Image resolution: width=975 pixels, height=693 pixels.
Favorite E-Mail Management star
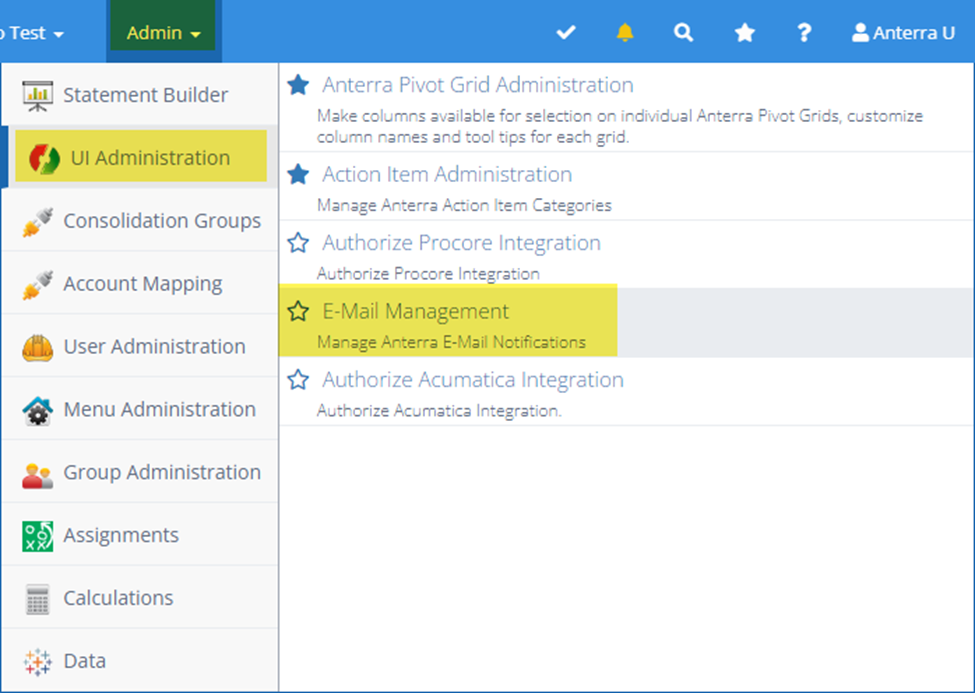click(298, 311)
